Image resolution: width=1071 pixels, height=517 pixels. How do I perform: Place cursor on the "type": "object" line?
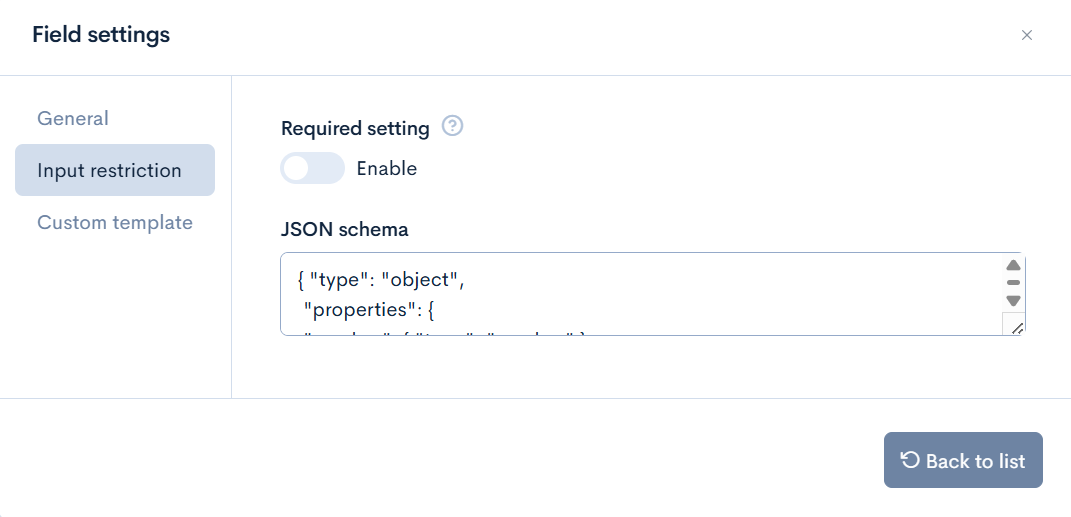point(382,280)
